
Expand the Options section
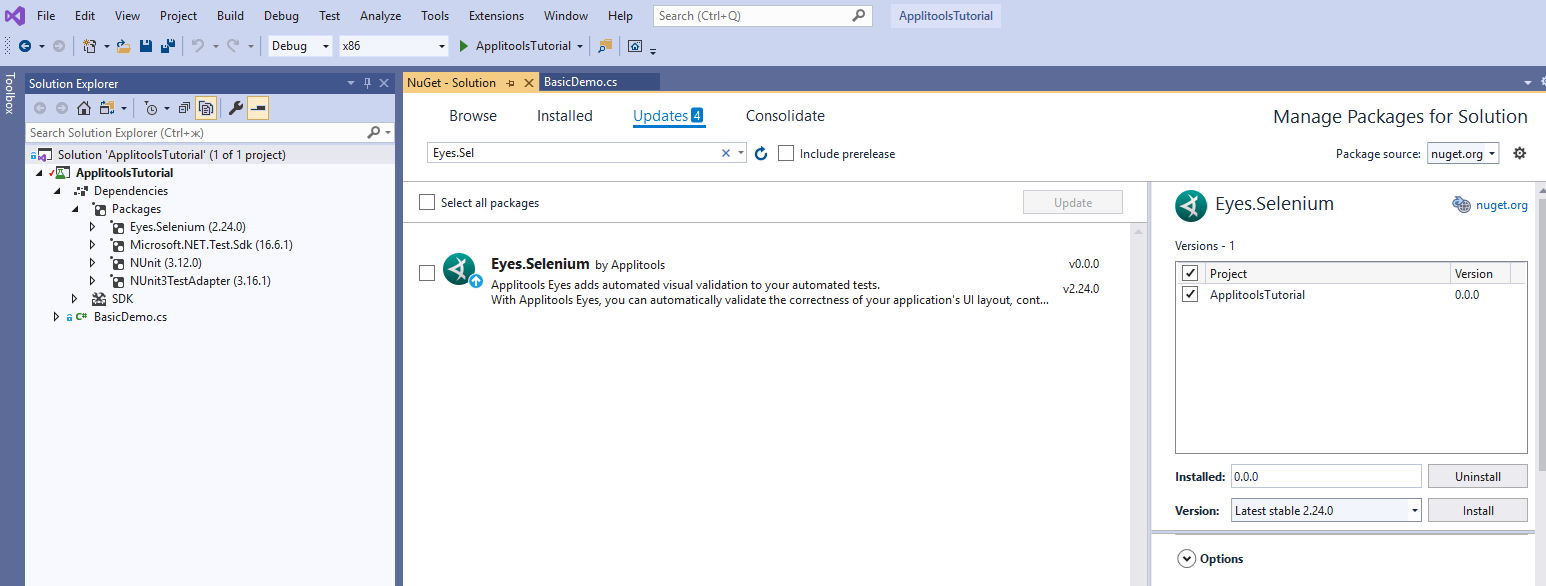pyautogui.click(x=1187, y=559)
